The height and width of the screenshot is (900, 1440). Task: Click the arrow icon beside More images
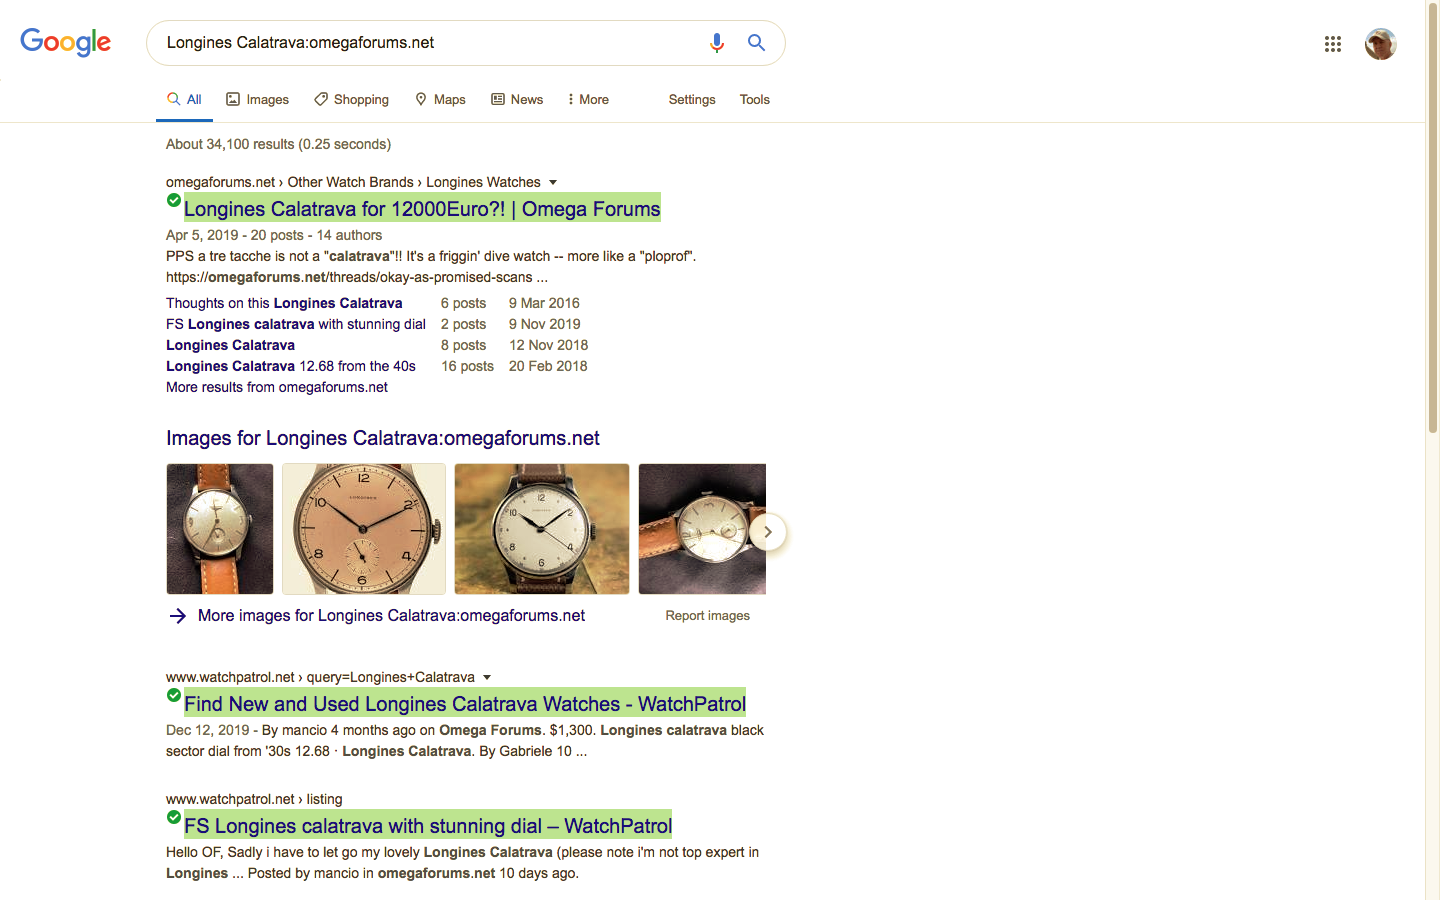[x=178, y=616]
